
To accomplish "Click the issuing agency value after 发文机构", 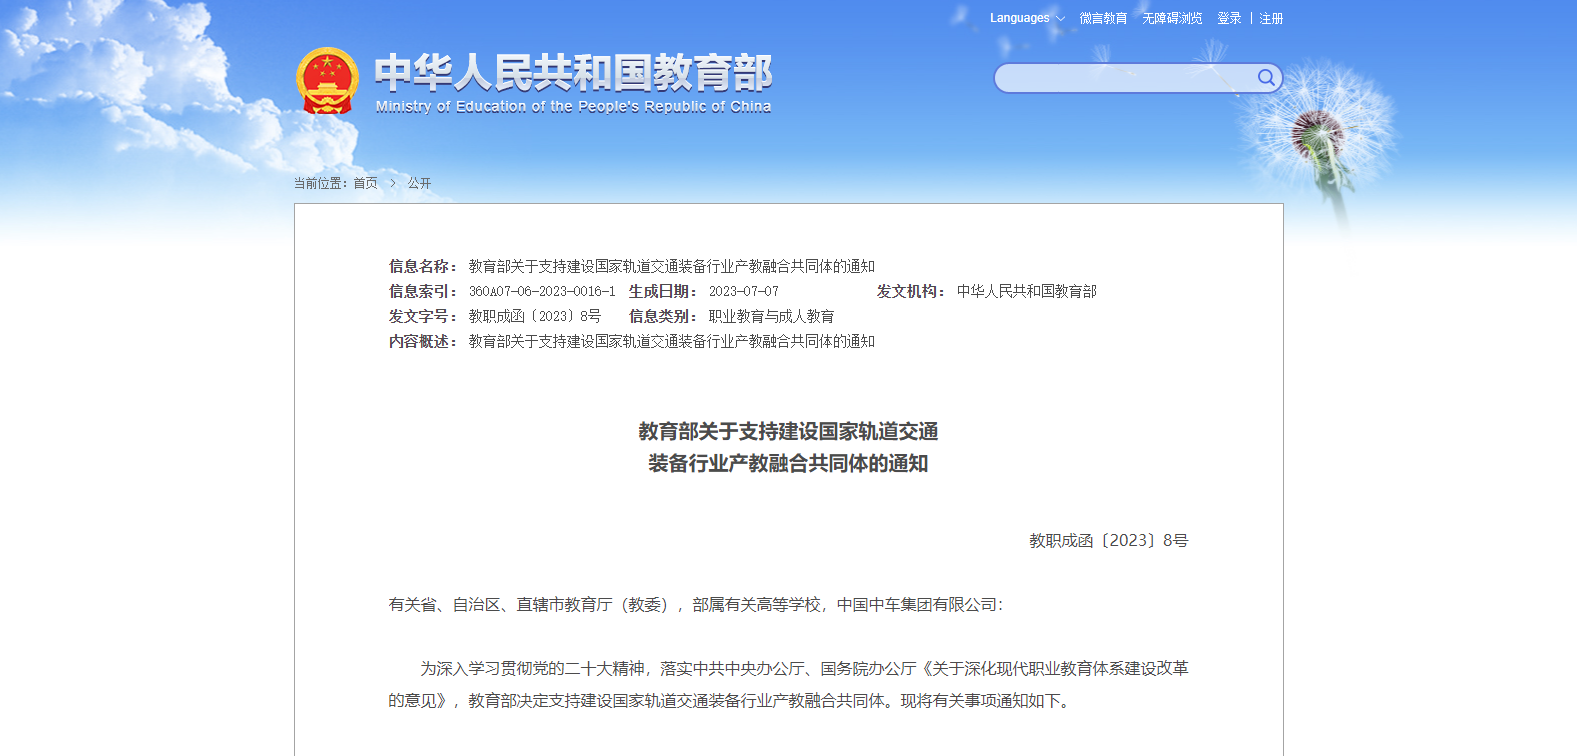I will tap(1026, 291).
